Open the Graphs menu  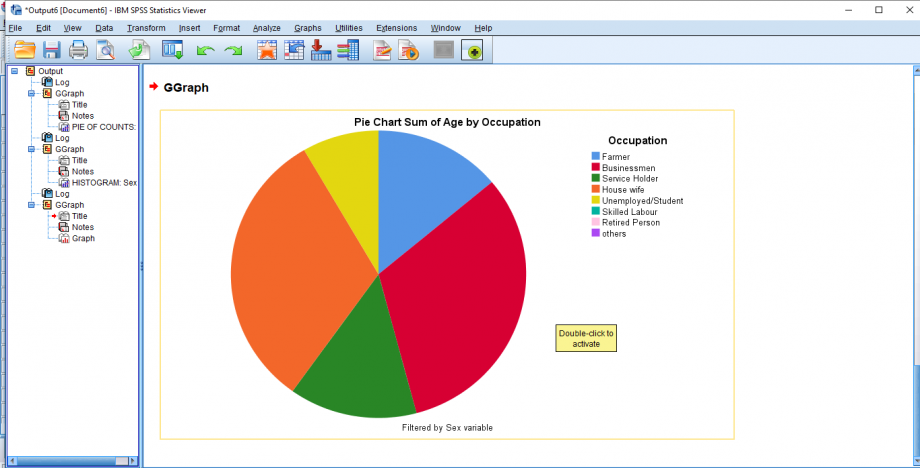point(308,28)
